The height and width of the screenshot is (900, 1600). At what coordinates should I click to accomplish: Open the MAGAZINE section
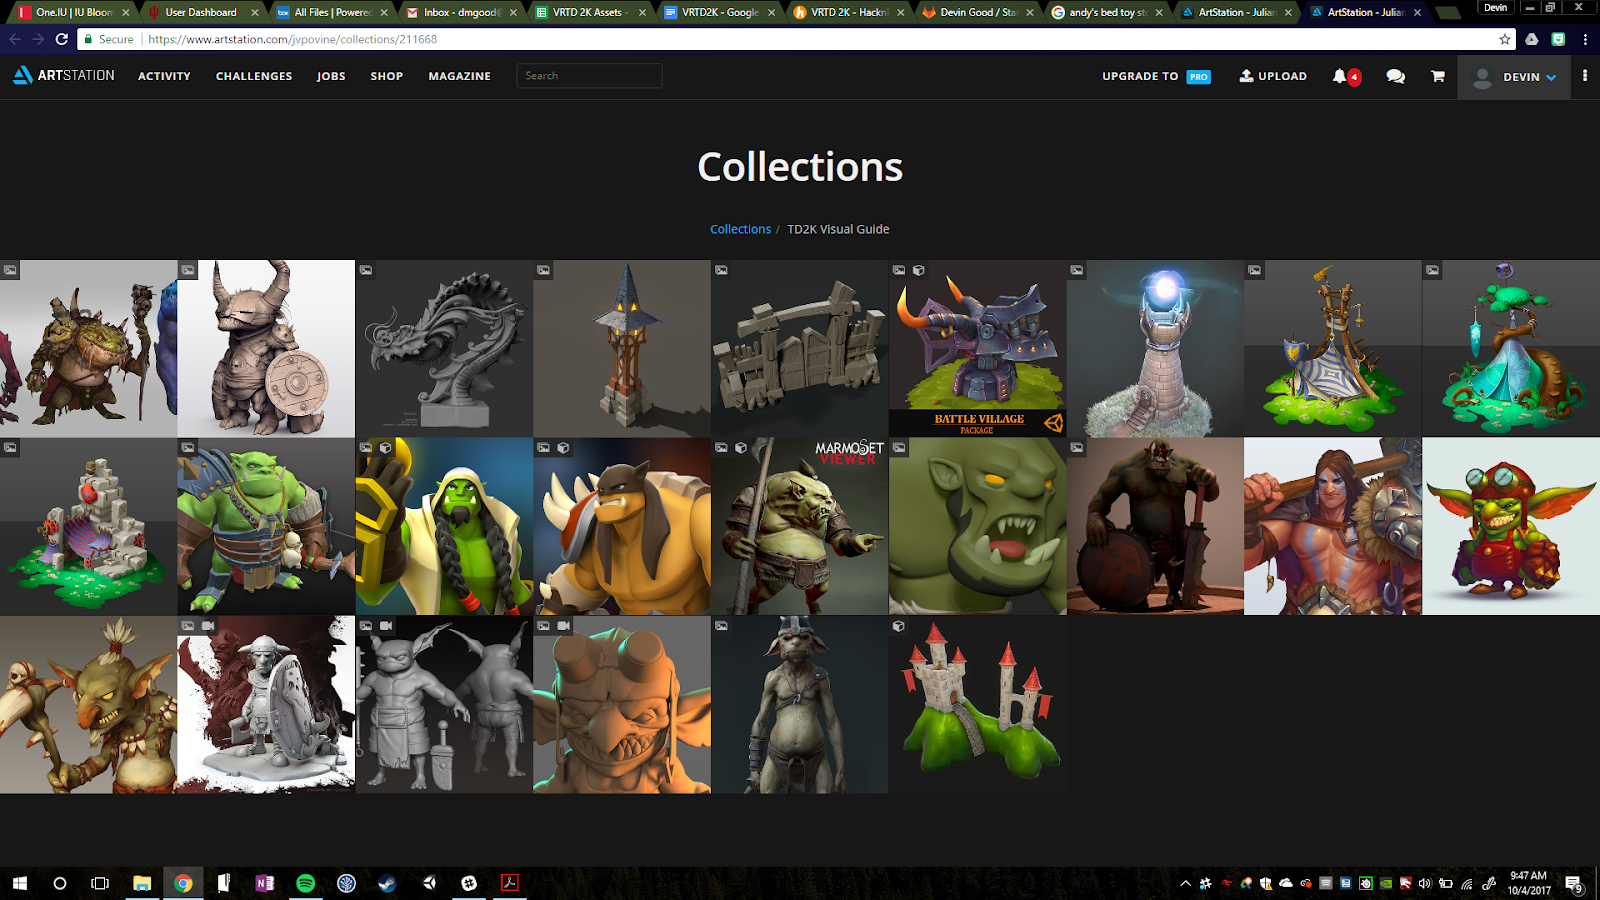pos(459,76)
